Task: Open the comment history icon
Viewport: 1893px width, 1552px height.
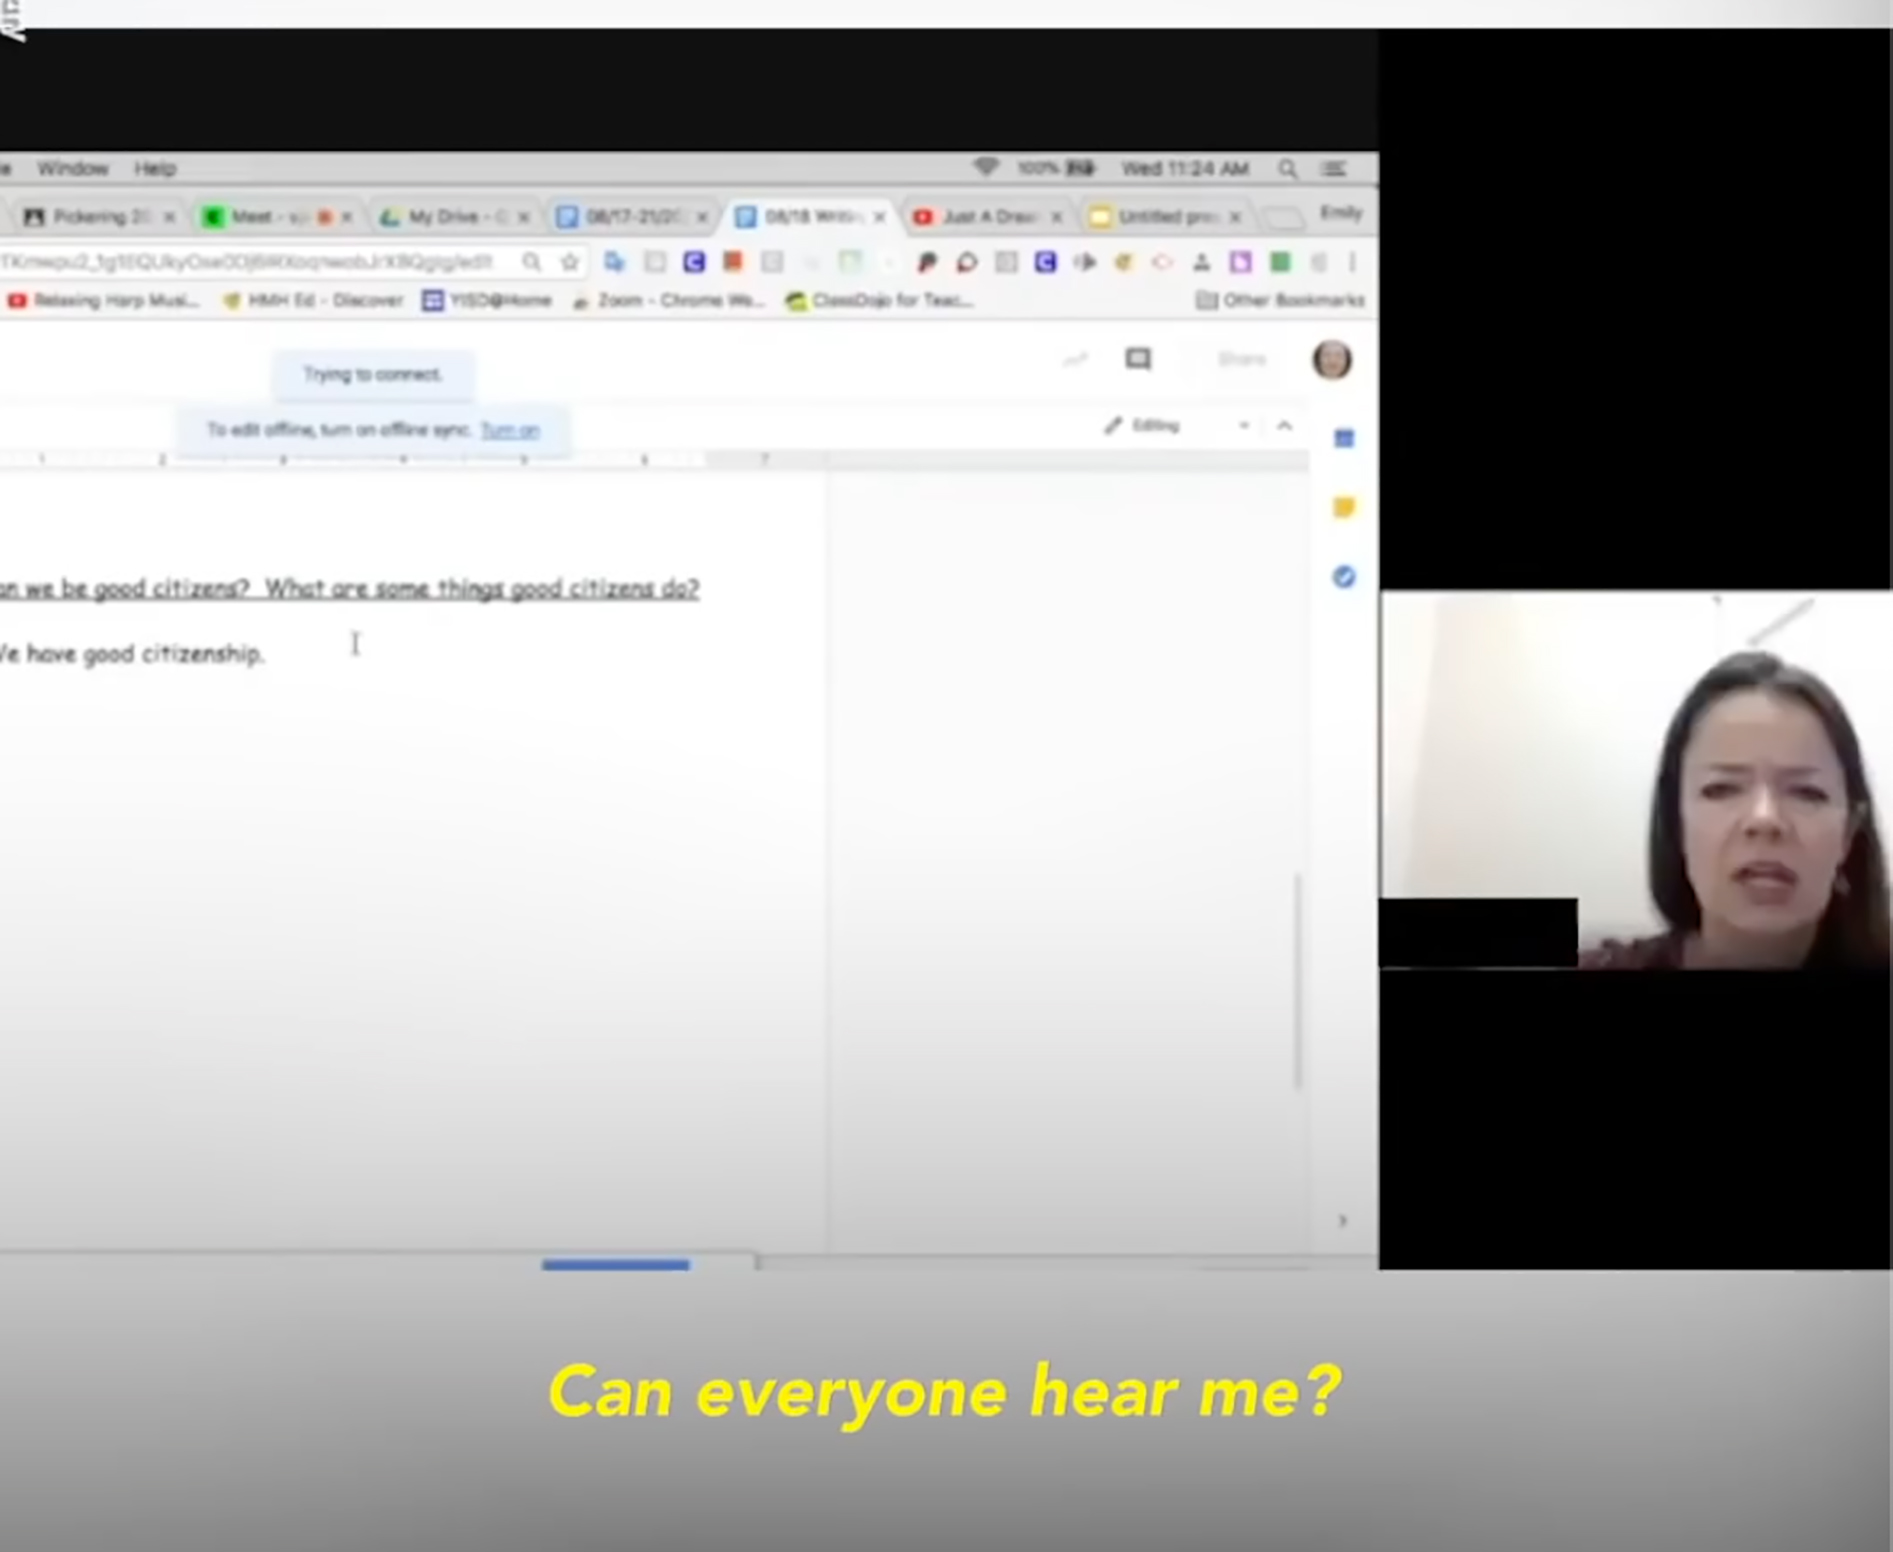Action: pos(1137,359)
